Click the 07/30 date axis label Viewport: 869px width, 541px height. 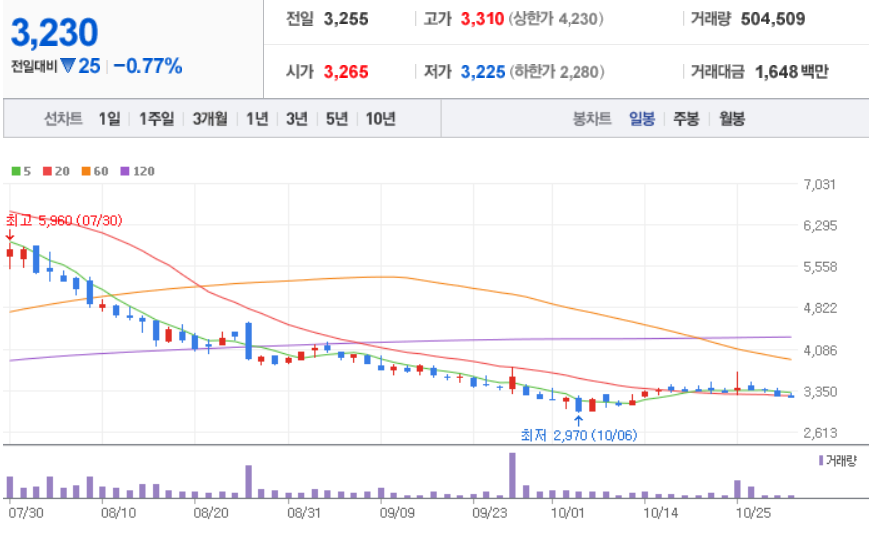pos(25,513)
